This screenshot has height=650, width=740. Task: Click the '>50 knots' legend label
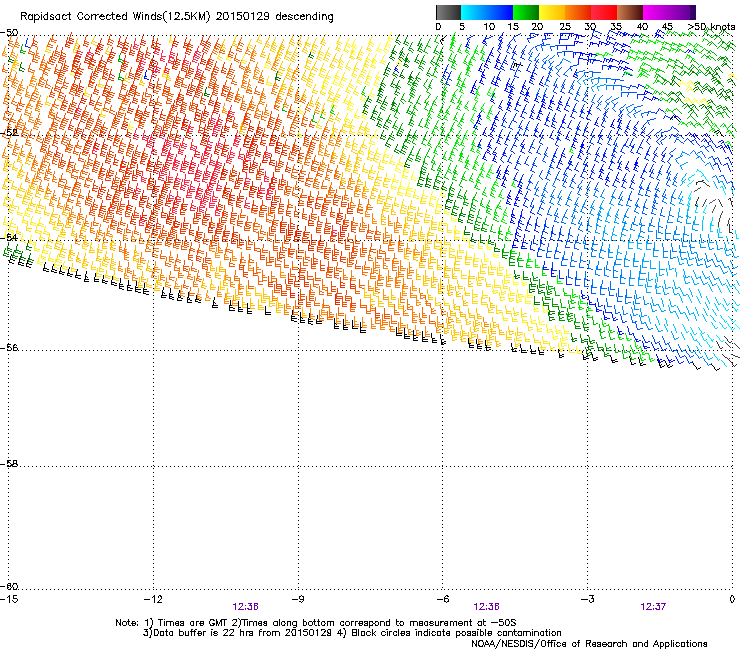(711, 26)
